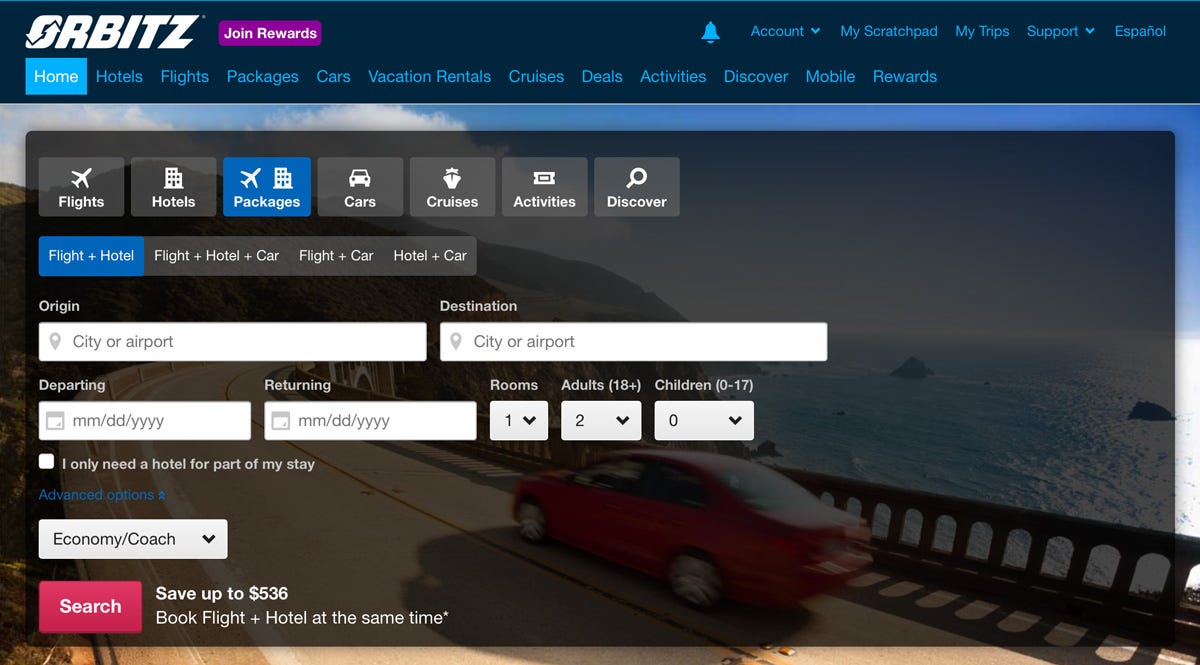Click the Returning date field
Image resolution: width=1200 pixels, height=665 pixels.
point(370,421)
